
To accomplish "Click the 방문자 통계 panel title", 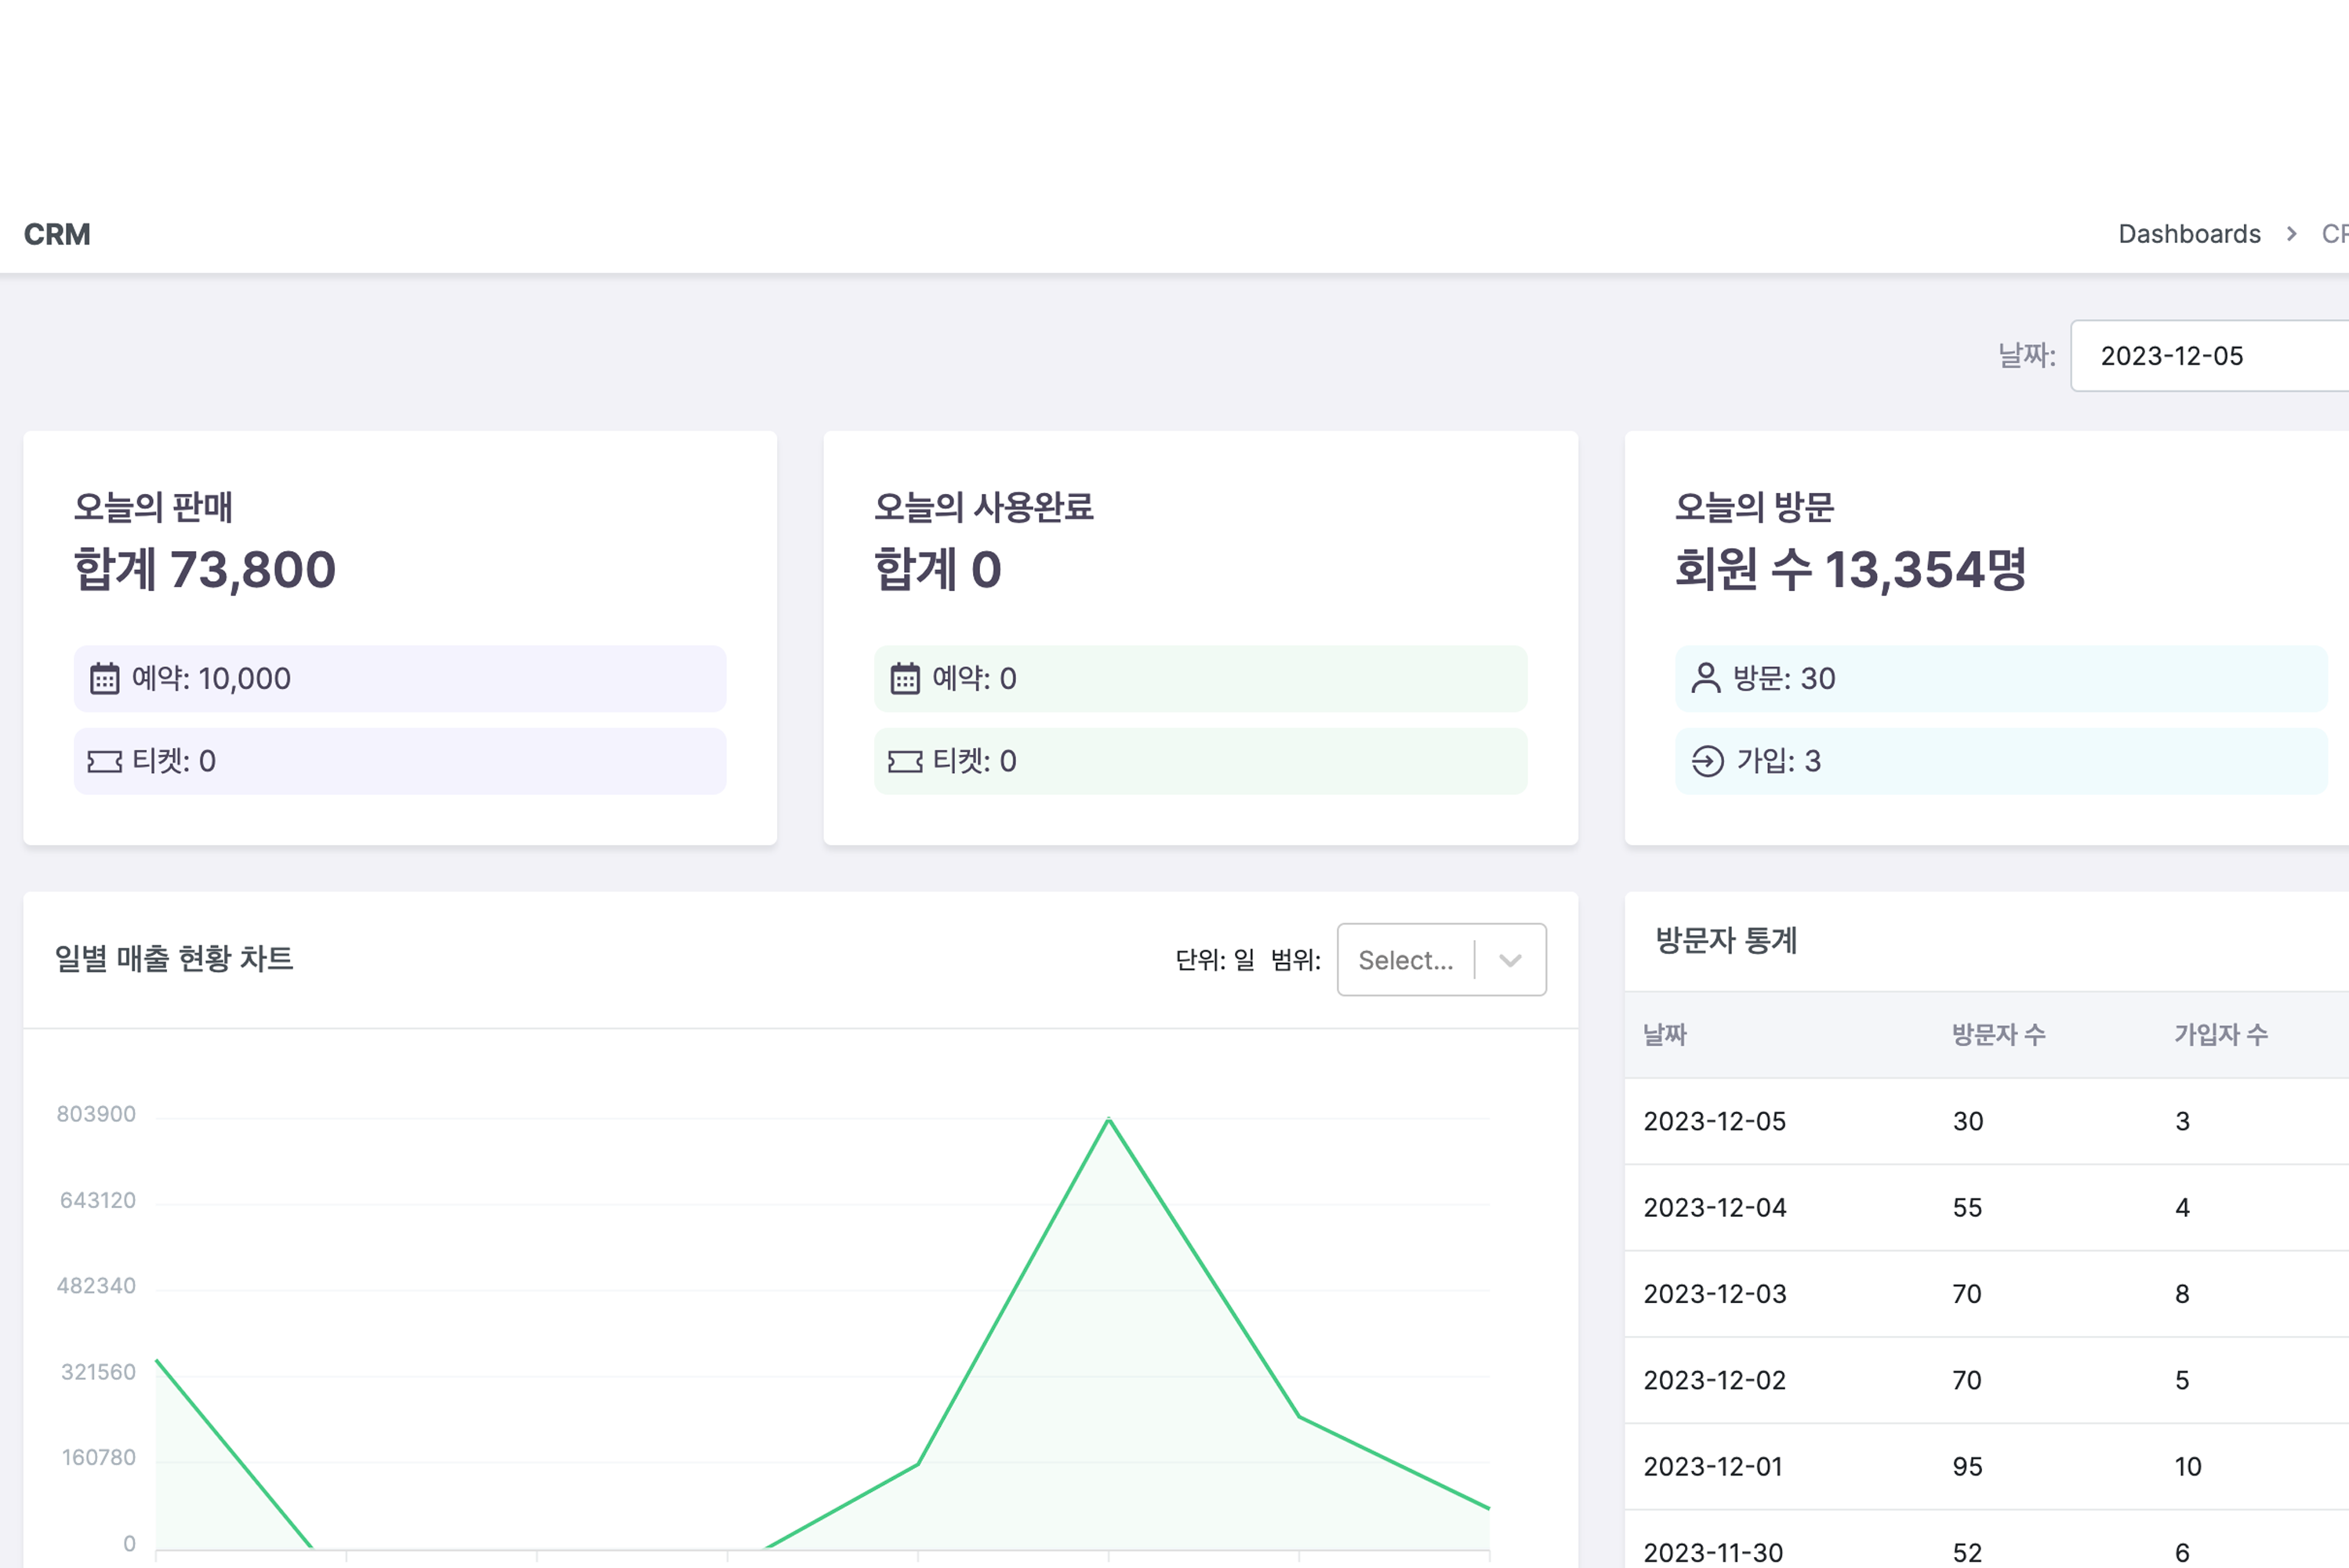I will click(1727, 940).
